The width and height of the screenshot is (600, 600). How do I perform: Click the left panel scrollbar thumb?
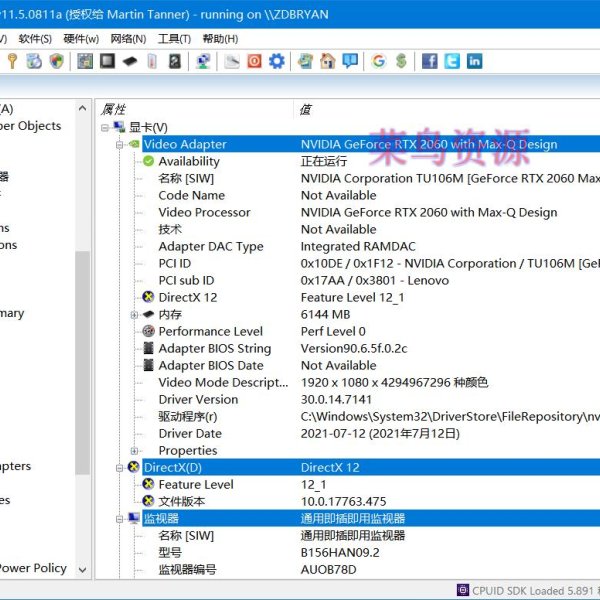pyautogui.click(x=82, y=363)
